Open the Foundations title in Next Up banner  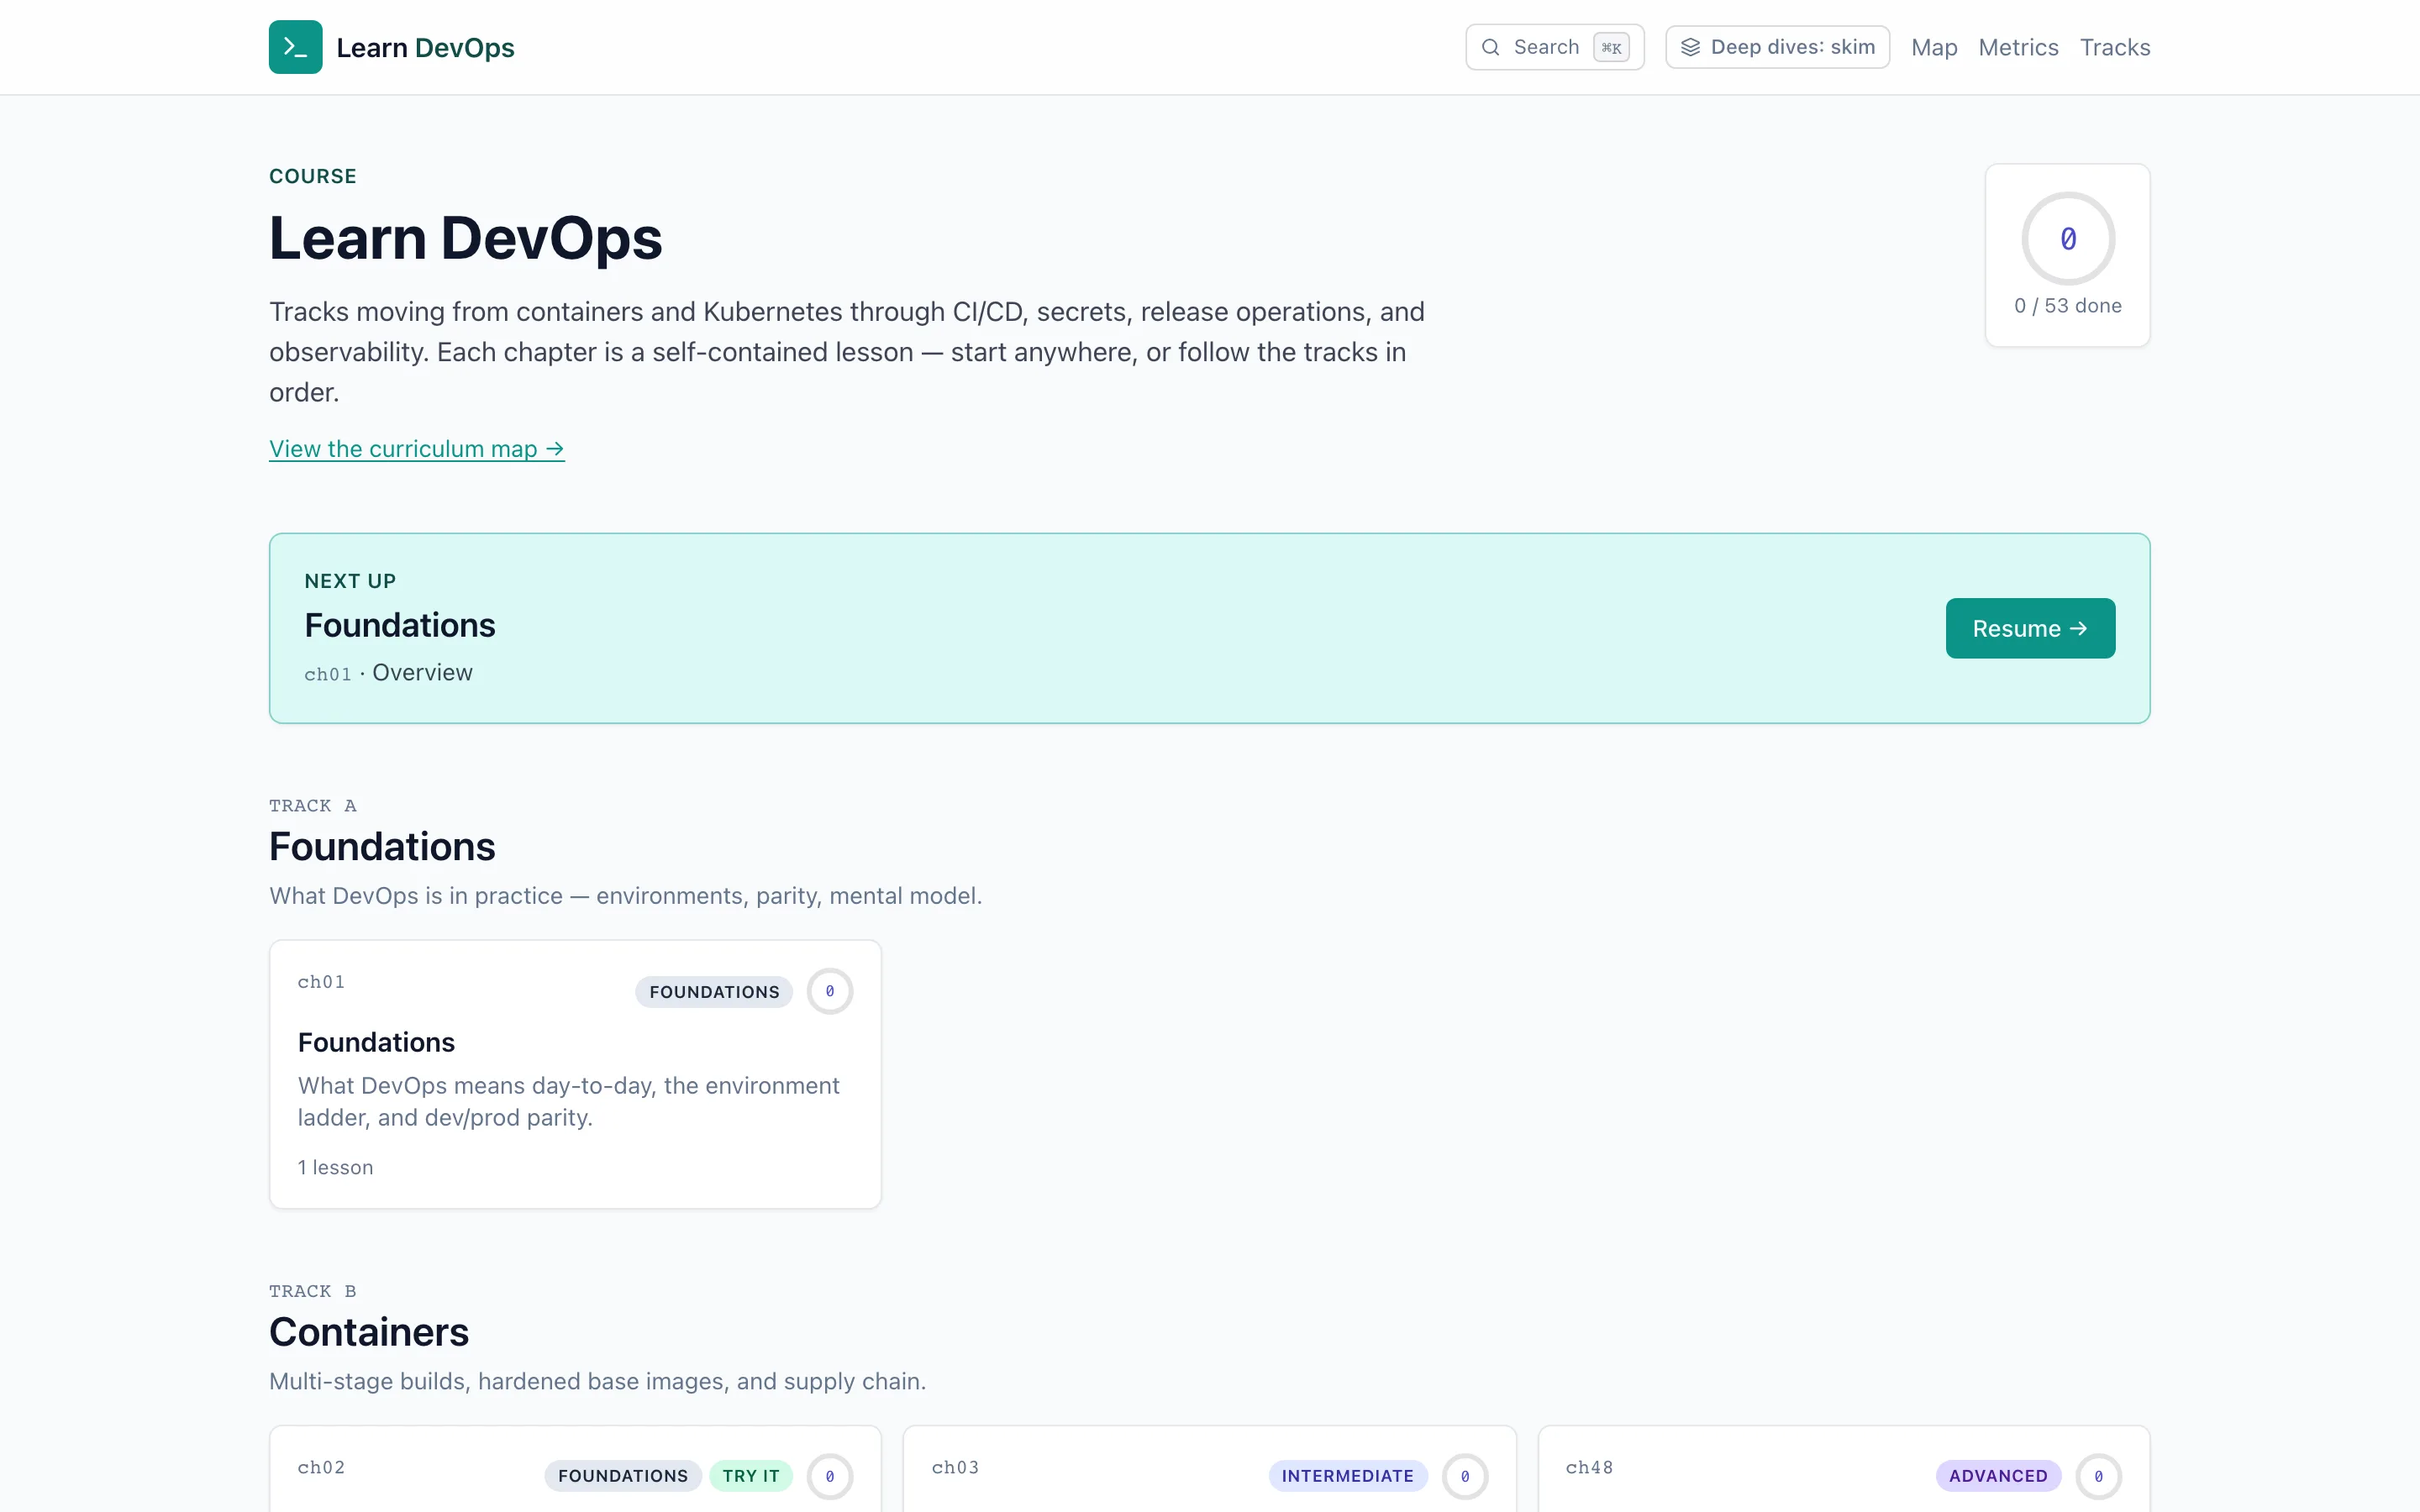pyautogui.click(x=400, y=625)
